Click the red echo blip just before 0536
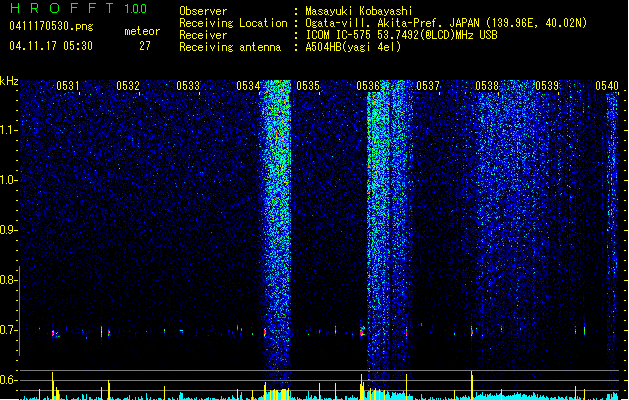629x400 pixels. point(362,331)
